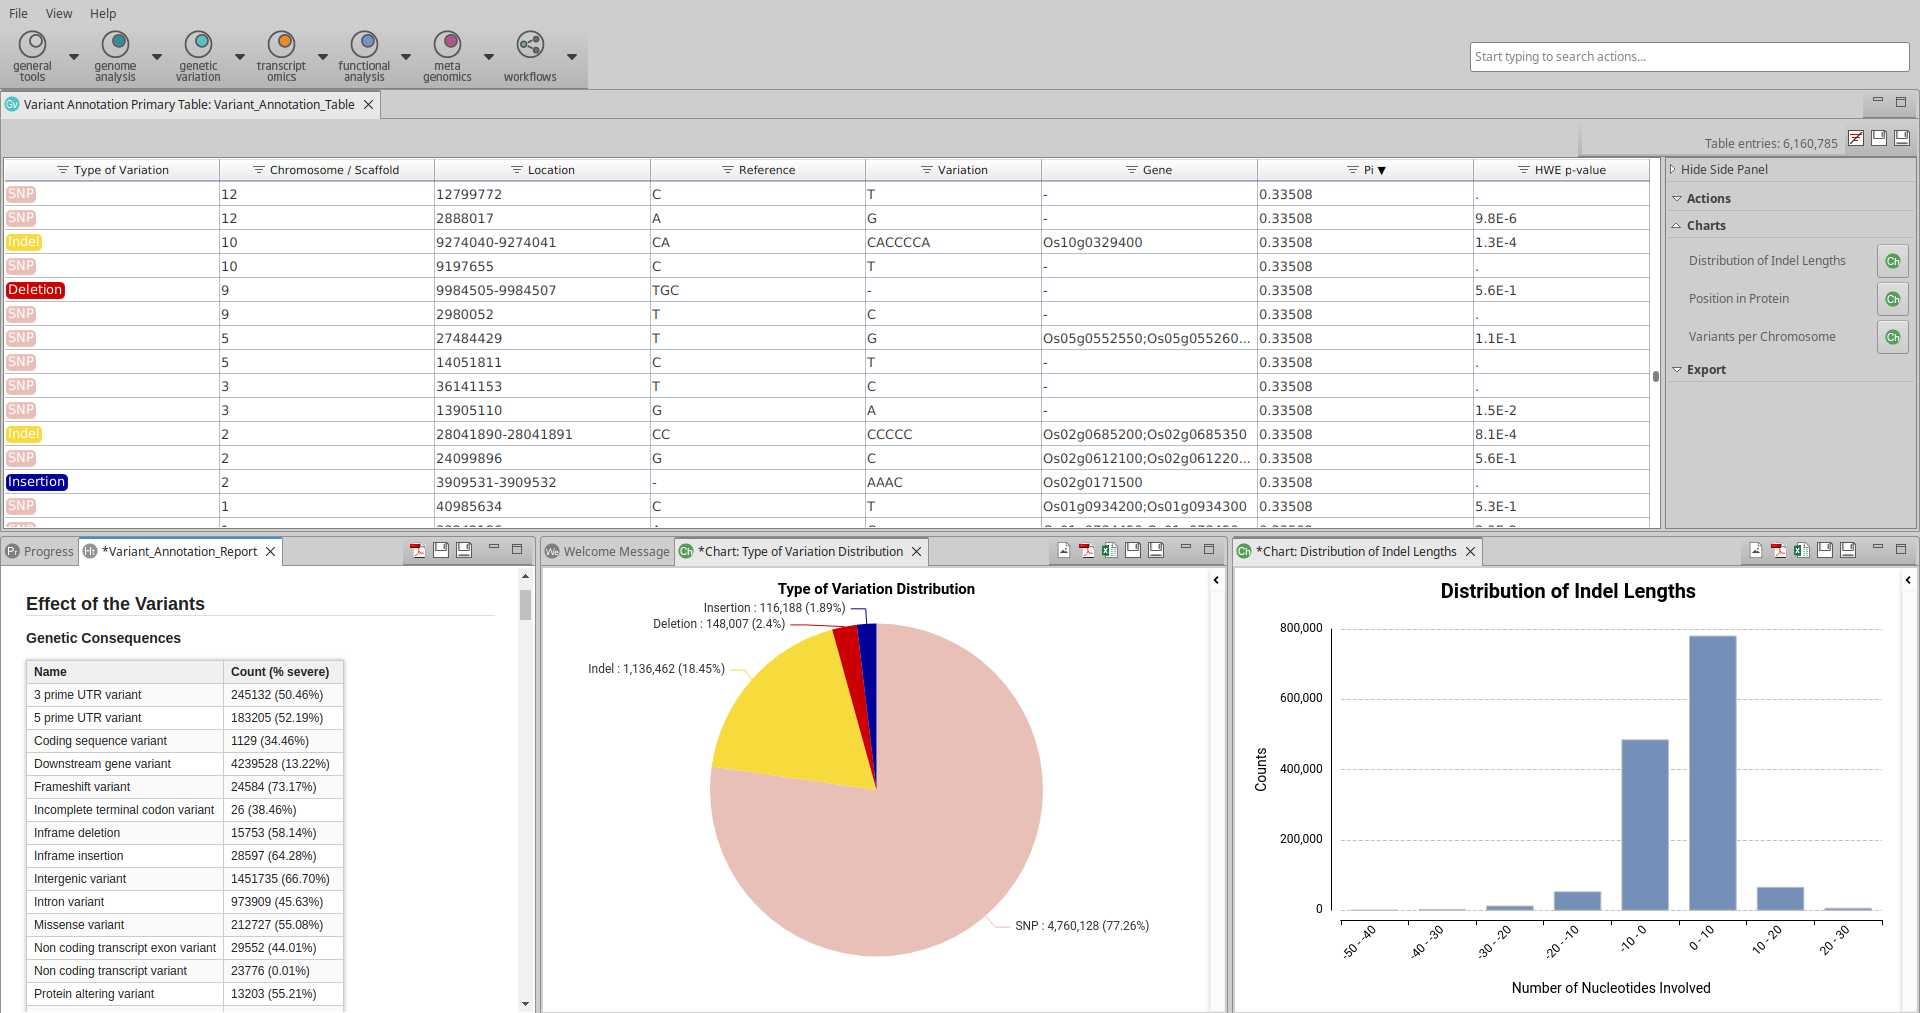Click the clear filters icon beside Table entries
Screen dimensions: 1920x1013
(x=1856, y=138)
